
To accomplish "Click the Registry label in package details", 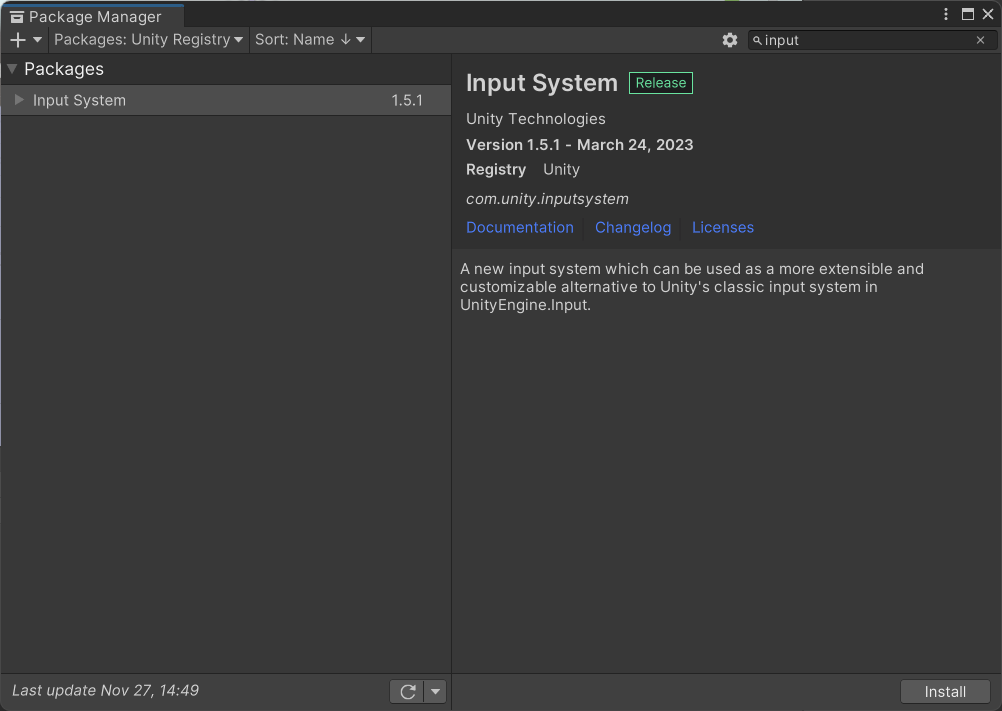I will pos(496,169).
